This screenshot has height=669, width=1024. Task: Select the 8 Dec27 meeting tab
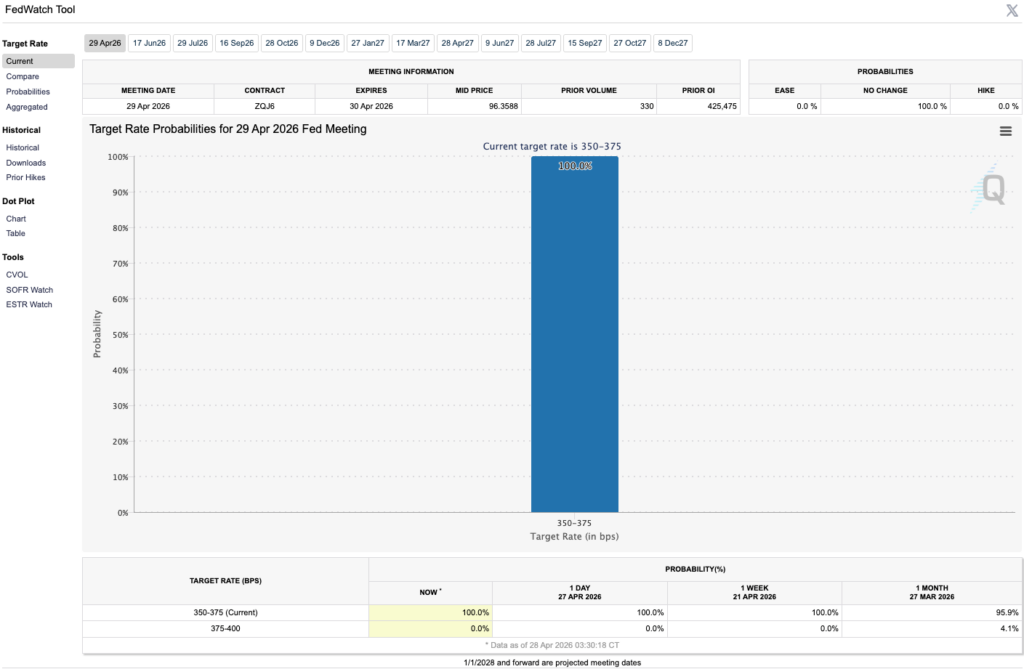click(x=673, y=43)
